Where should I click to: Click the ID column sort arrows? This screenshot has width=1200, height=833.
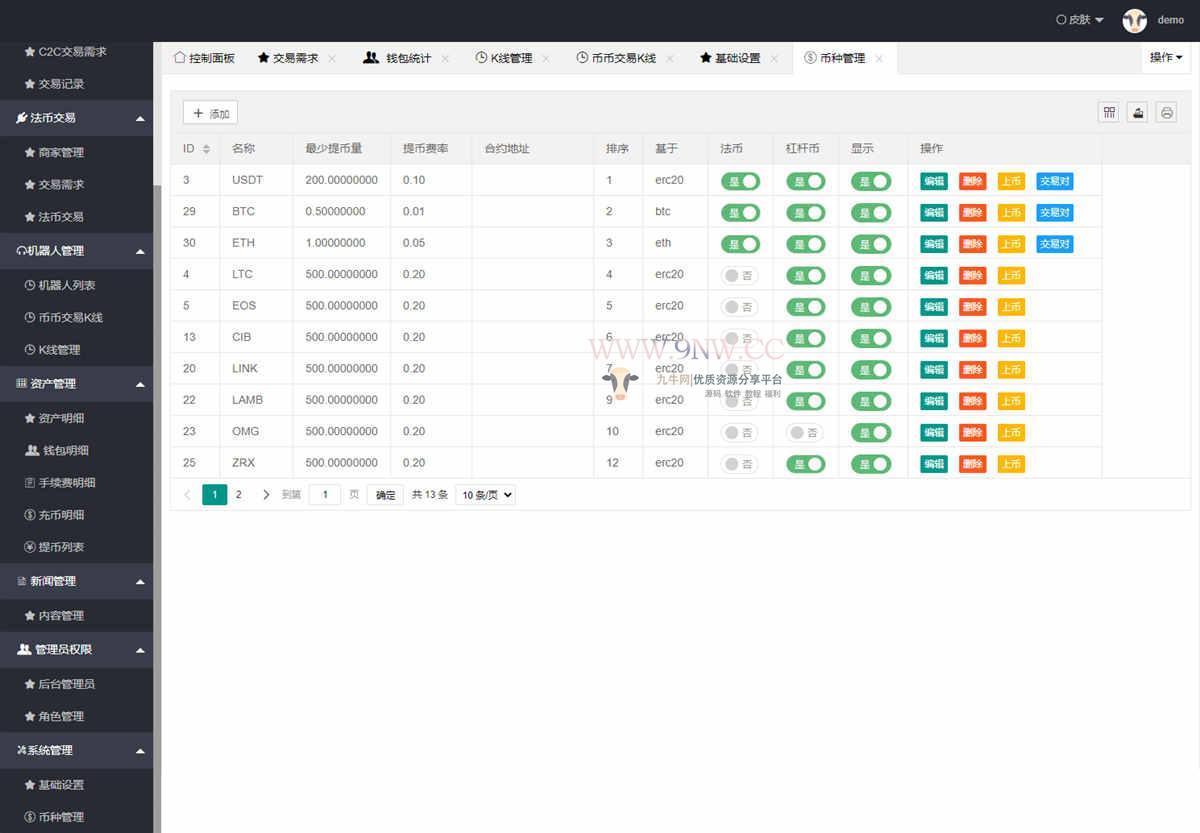pyautogui.click(x=206, y=149)
